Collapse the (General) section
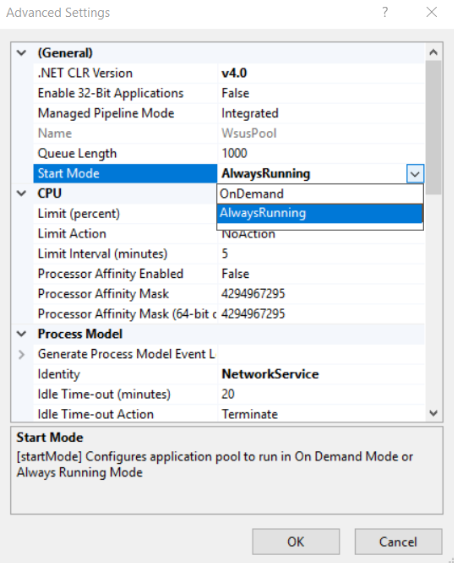This screenshot has height=563, width=454. point(22,53)
